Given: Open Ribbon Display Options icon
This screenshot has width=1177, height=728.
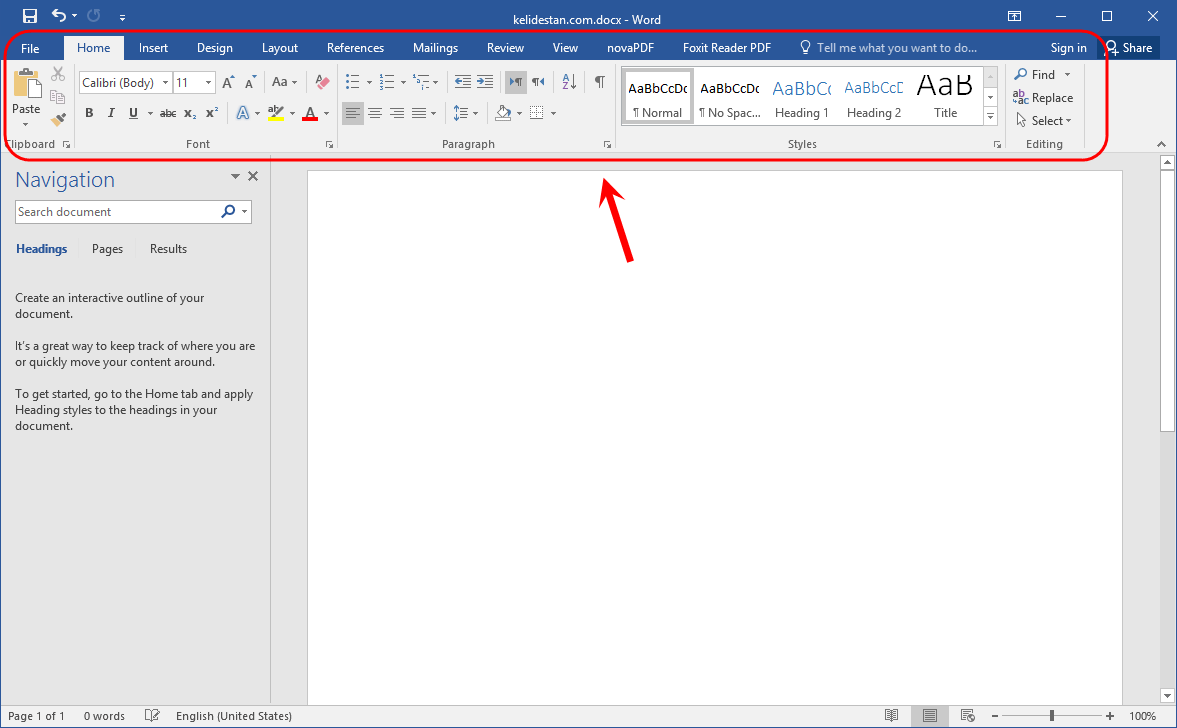Looking at the screenshot, I should click(x=1014, y=16).
